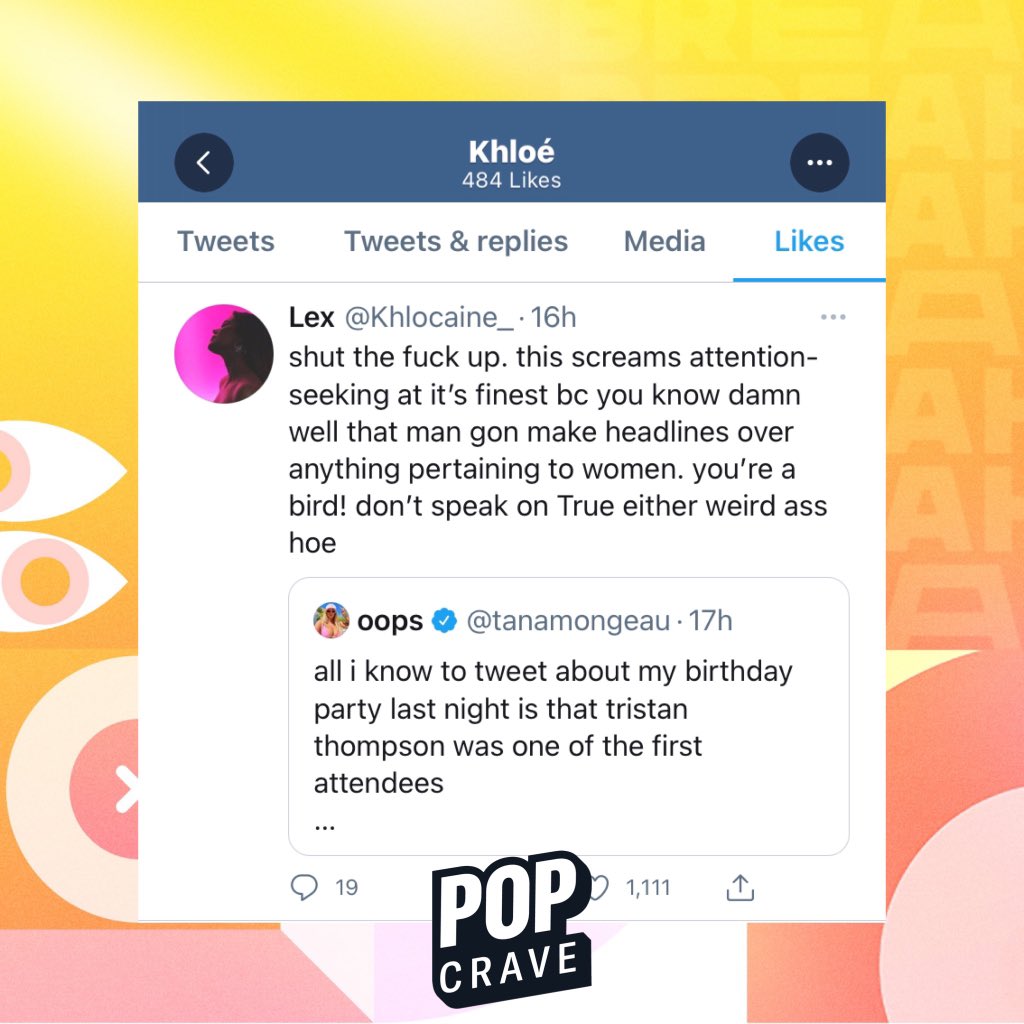Image resolution: width=1024 pixels, height=1024 pixels.
Task: Click the Pop Crave logo
Action: coord(511,928)
